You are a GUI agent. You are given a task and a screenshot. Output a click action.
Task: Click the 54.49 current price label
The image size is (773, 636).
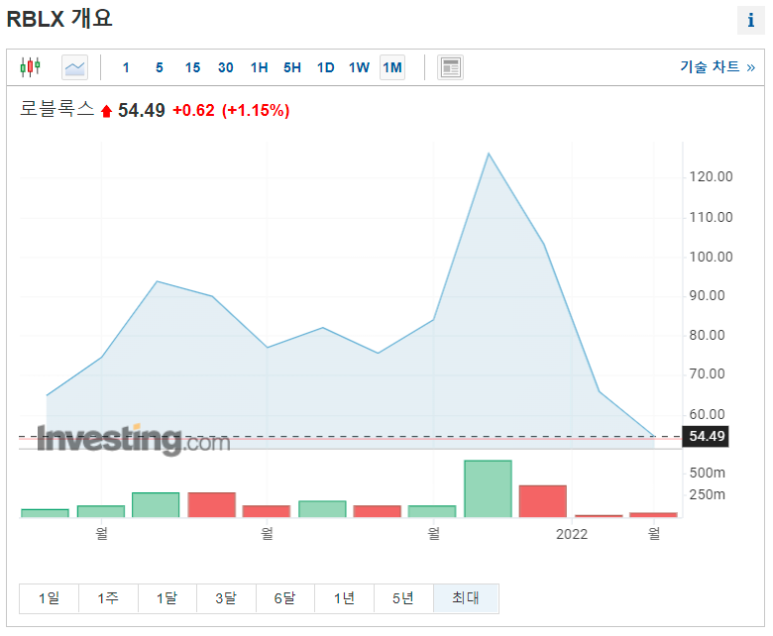pos(706,436)
